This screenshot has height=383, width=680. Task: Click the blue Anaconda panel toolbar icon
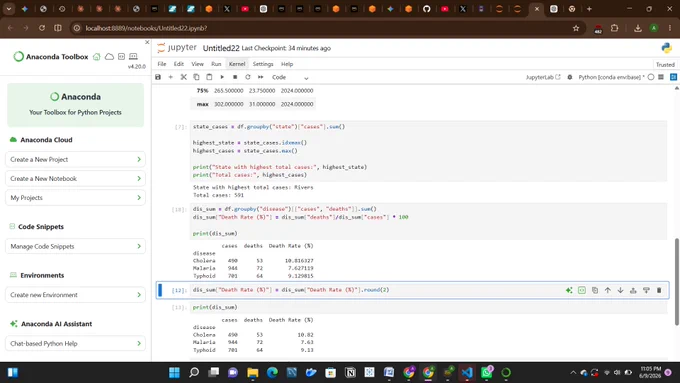673,77
